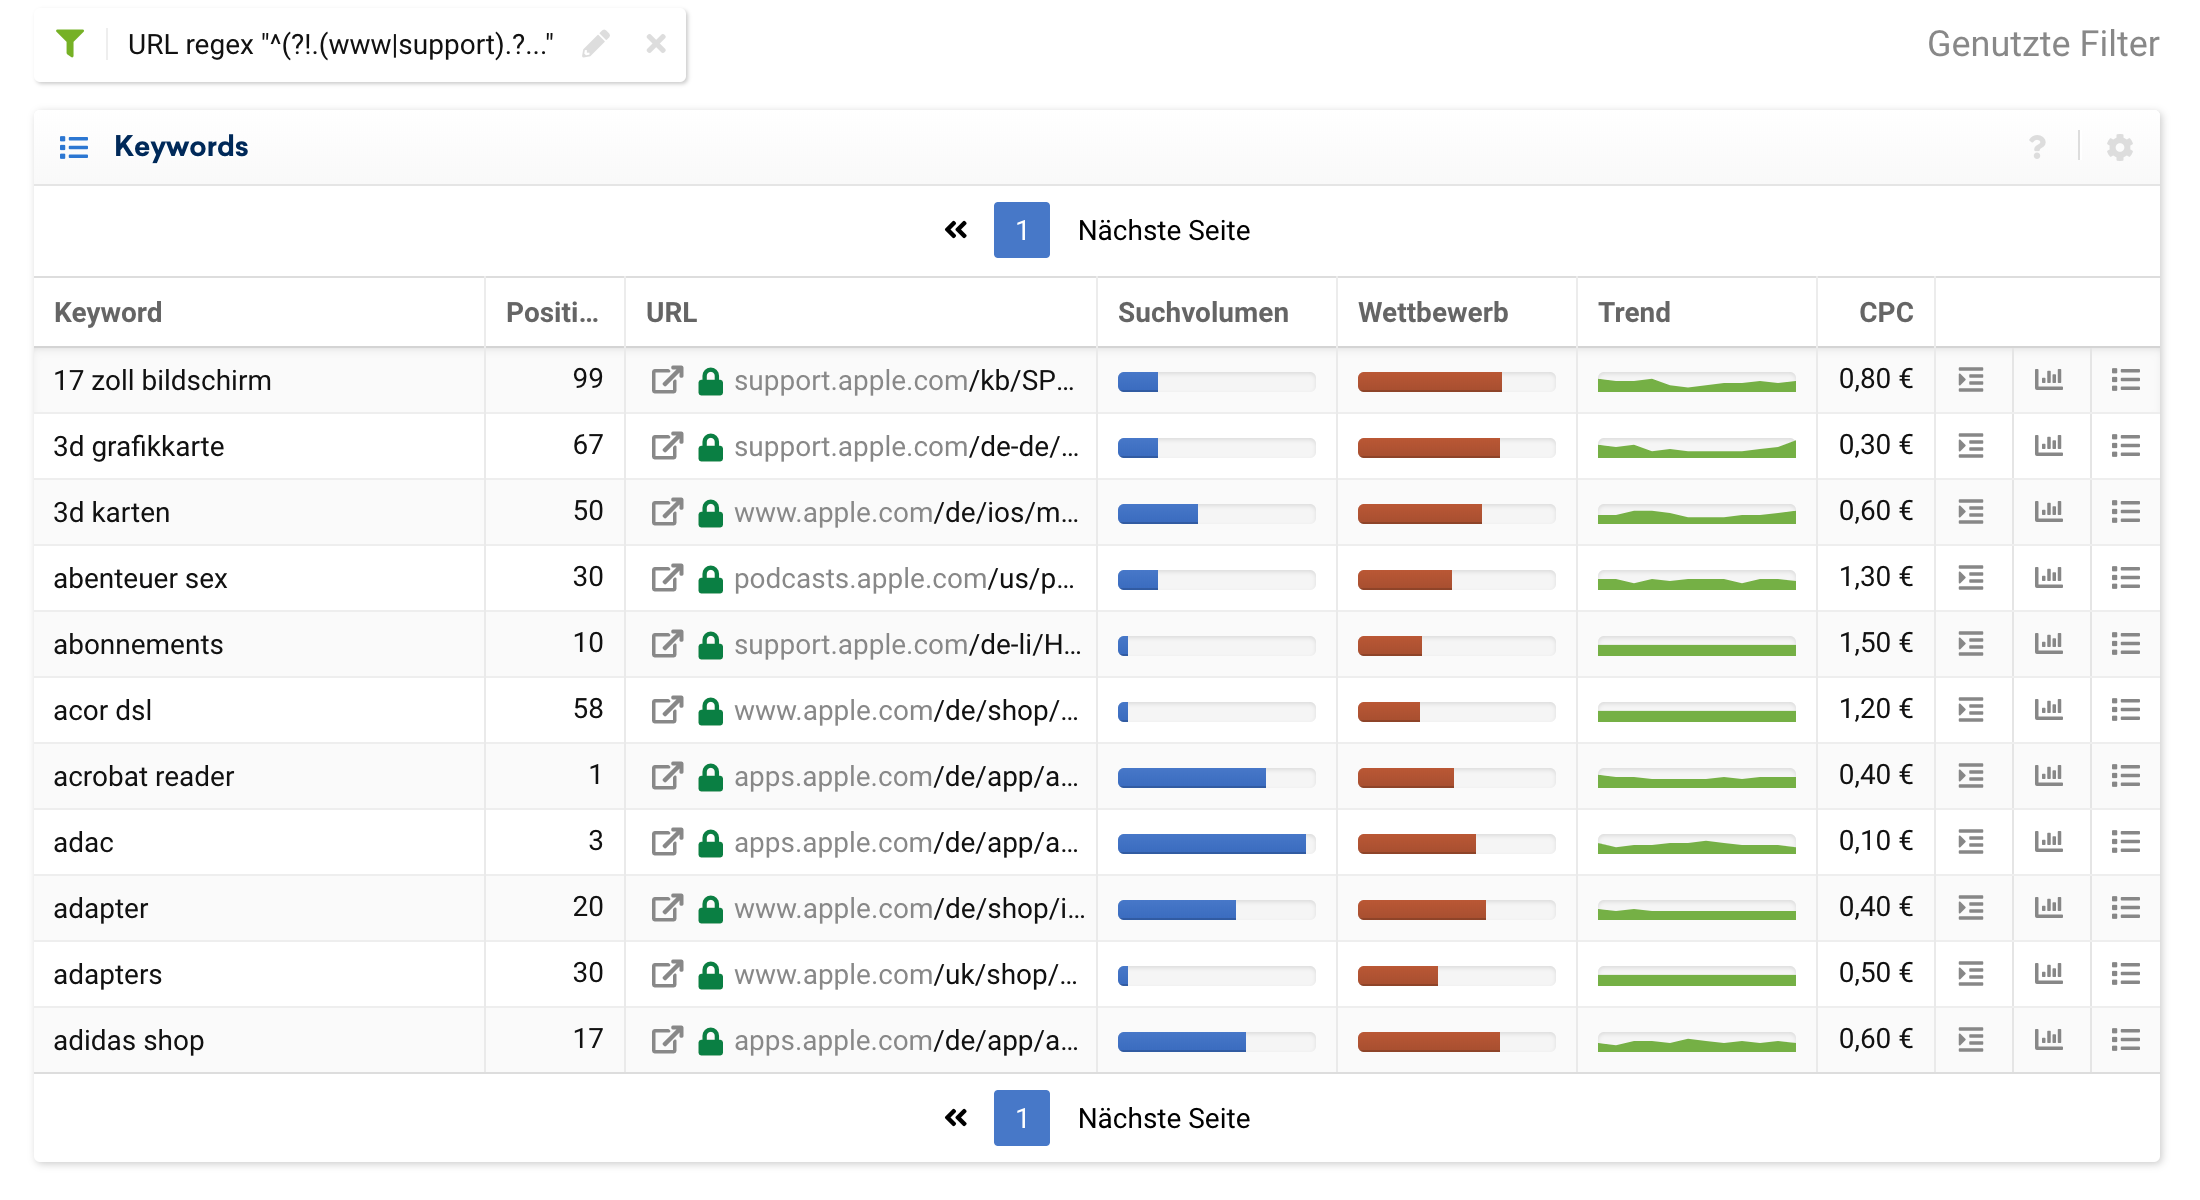Screen dimensions: 2200x1200
Task: Open history chart icon for 3d karten
Action: pos(2049,512)
